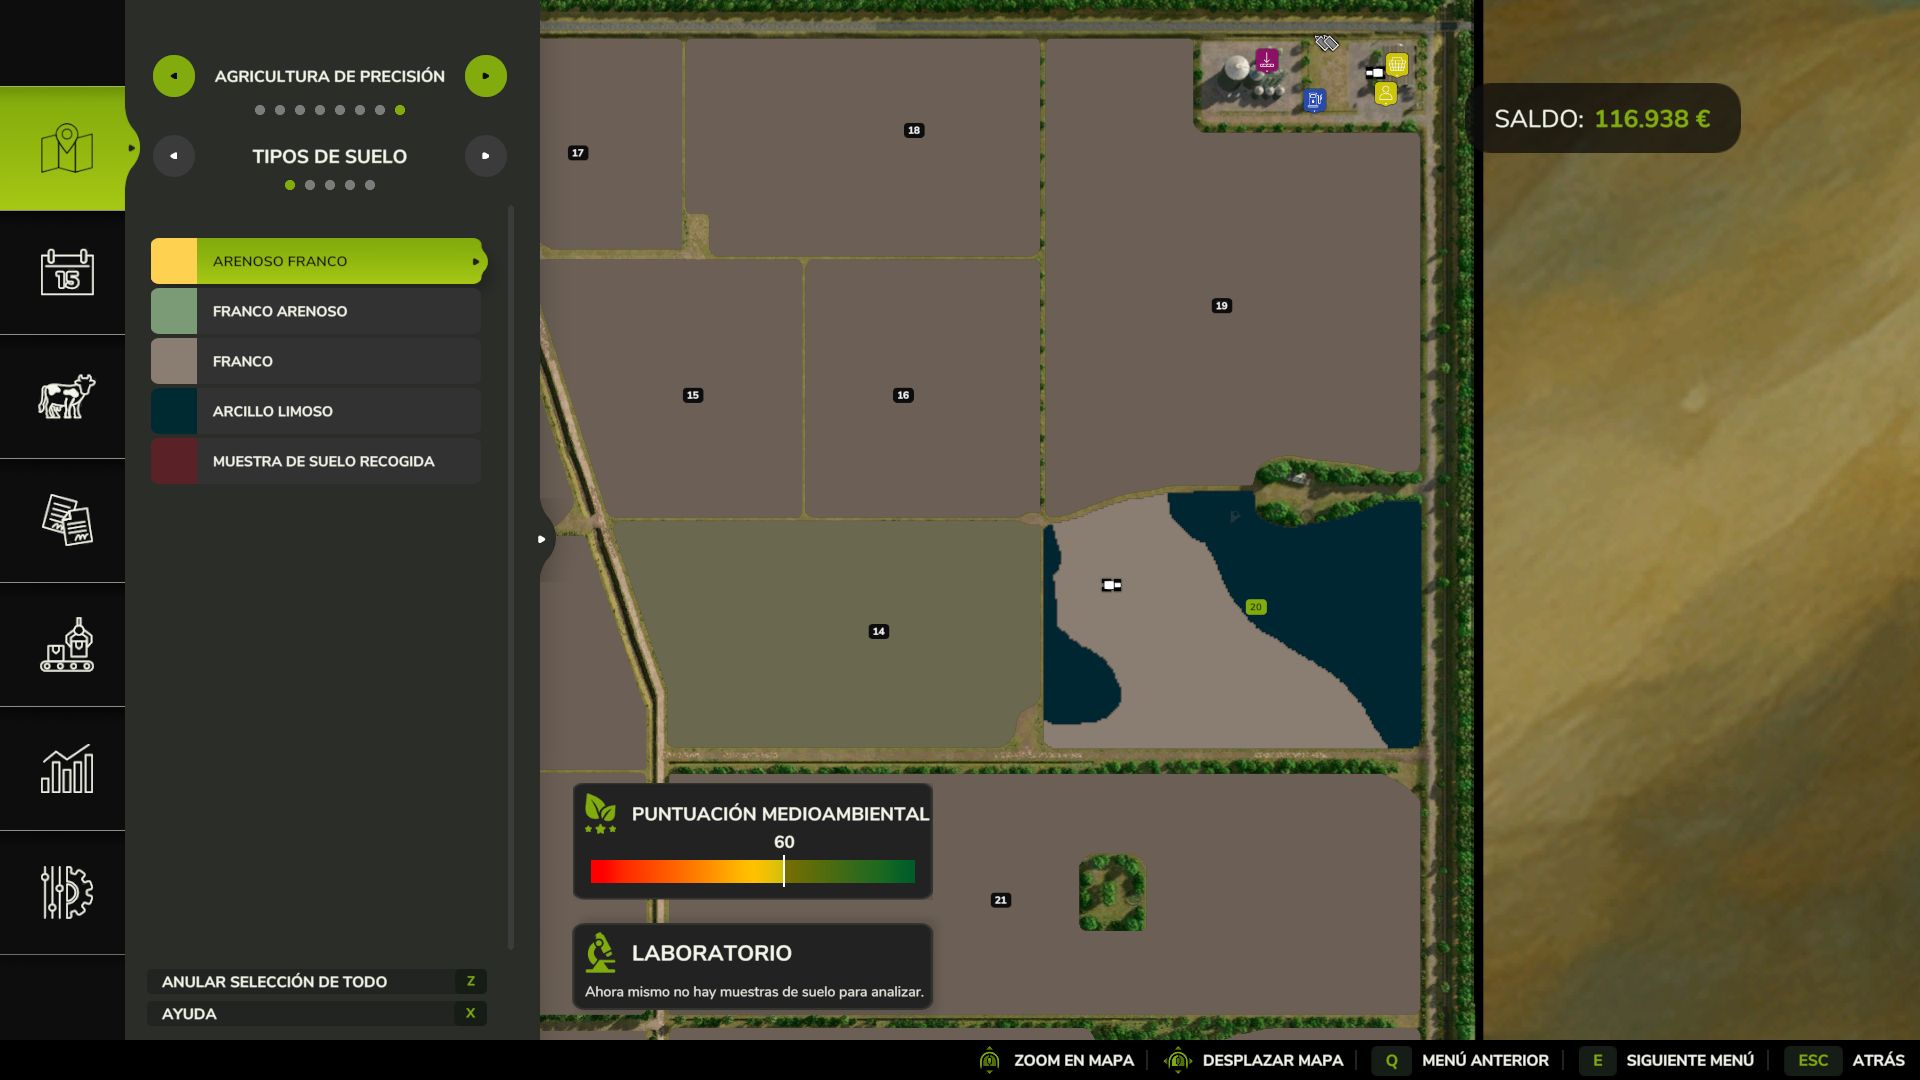The width and height of the screenshot is (1920, 1080).
Task: Toggle the Arcillo Limoso soil layer
Action: [x=316, y=411]
